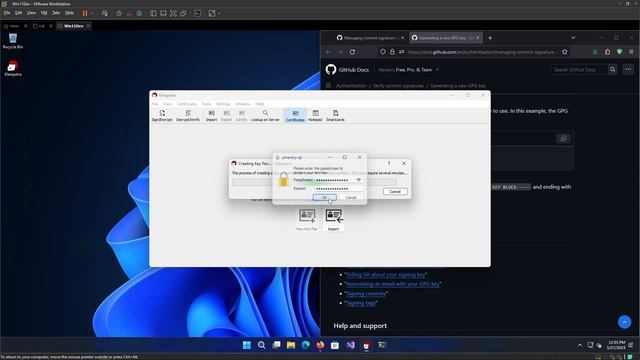Open the Firefox downloads icon

pos(595,52)
